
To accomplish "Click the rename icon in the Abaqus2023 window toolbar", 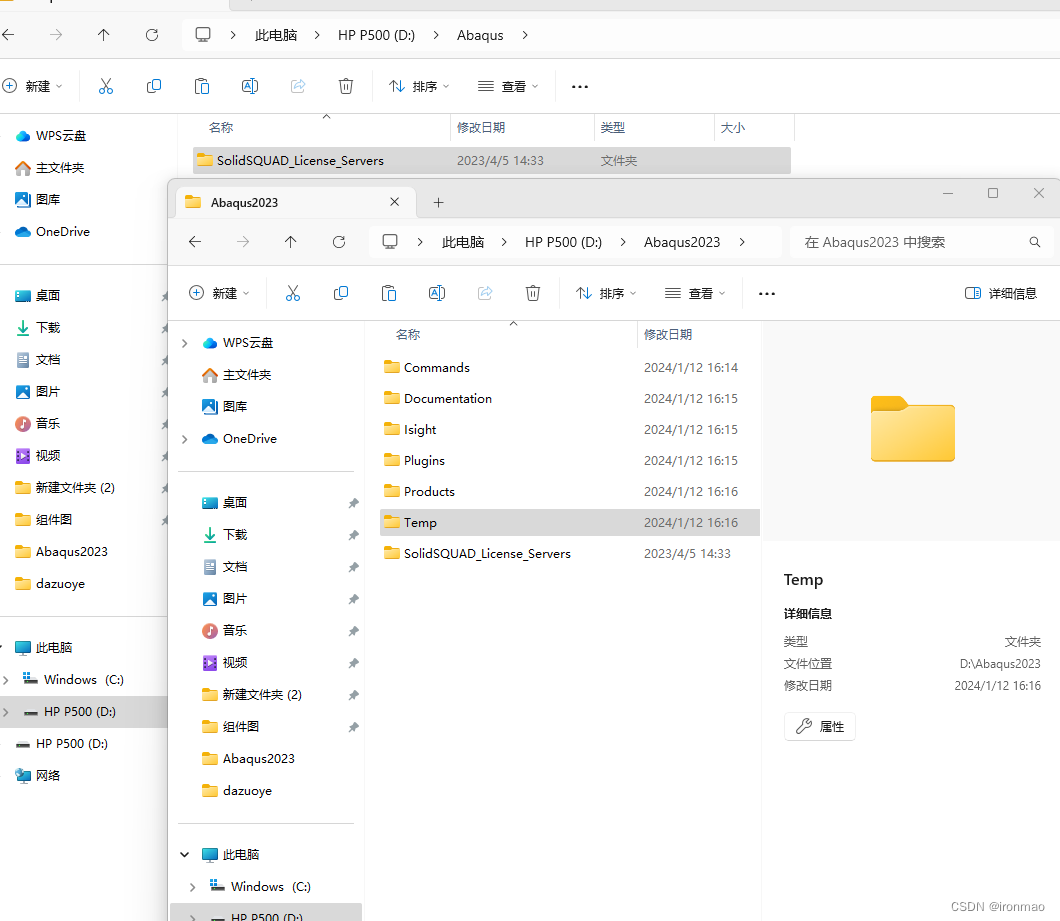I will point(437,293).
